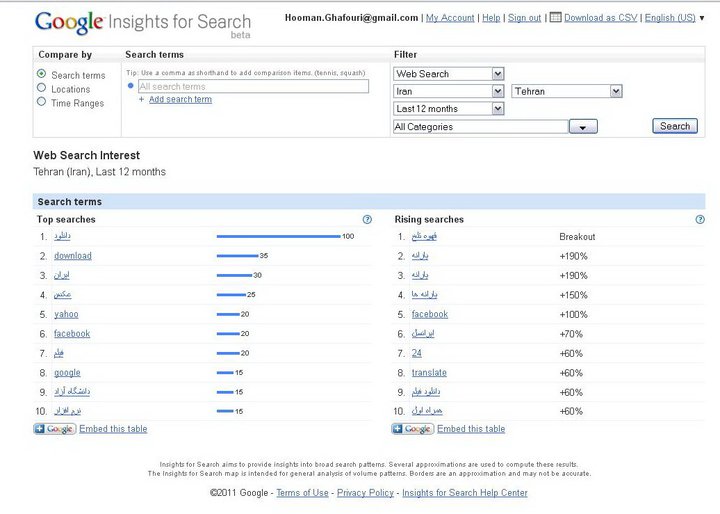Open the Breakout rising search term link
This screenshot has width=720, height=514.
click(x=424, y=236)
